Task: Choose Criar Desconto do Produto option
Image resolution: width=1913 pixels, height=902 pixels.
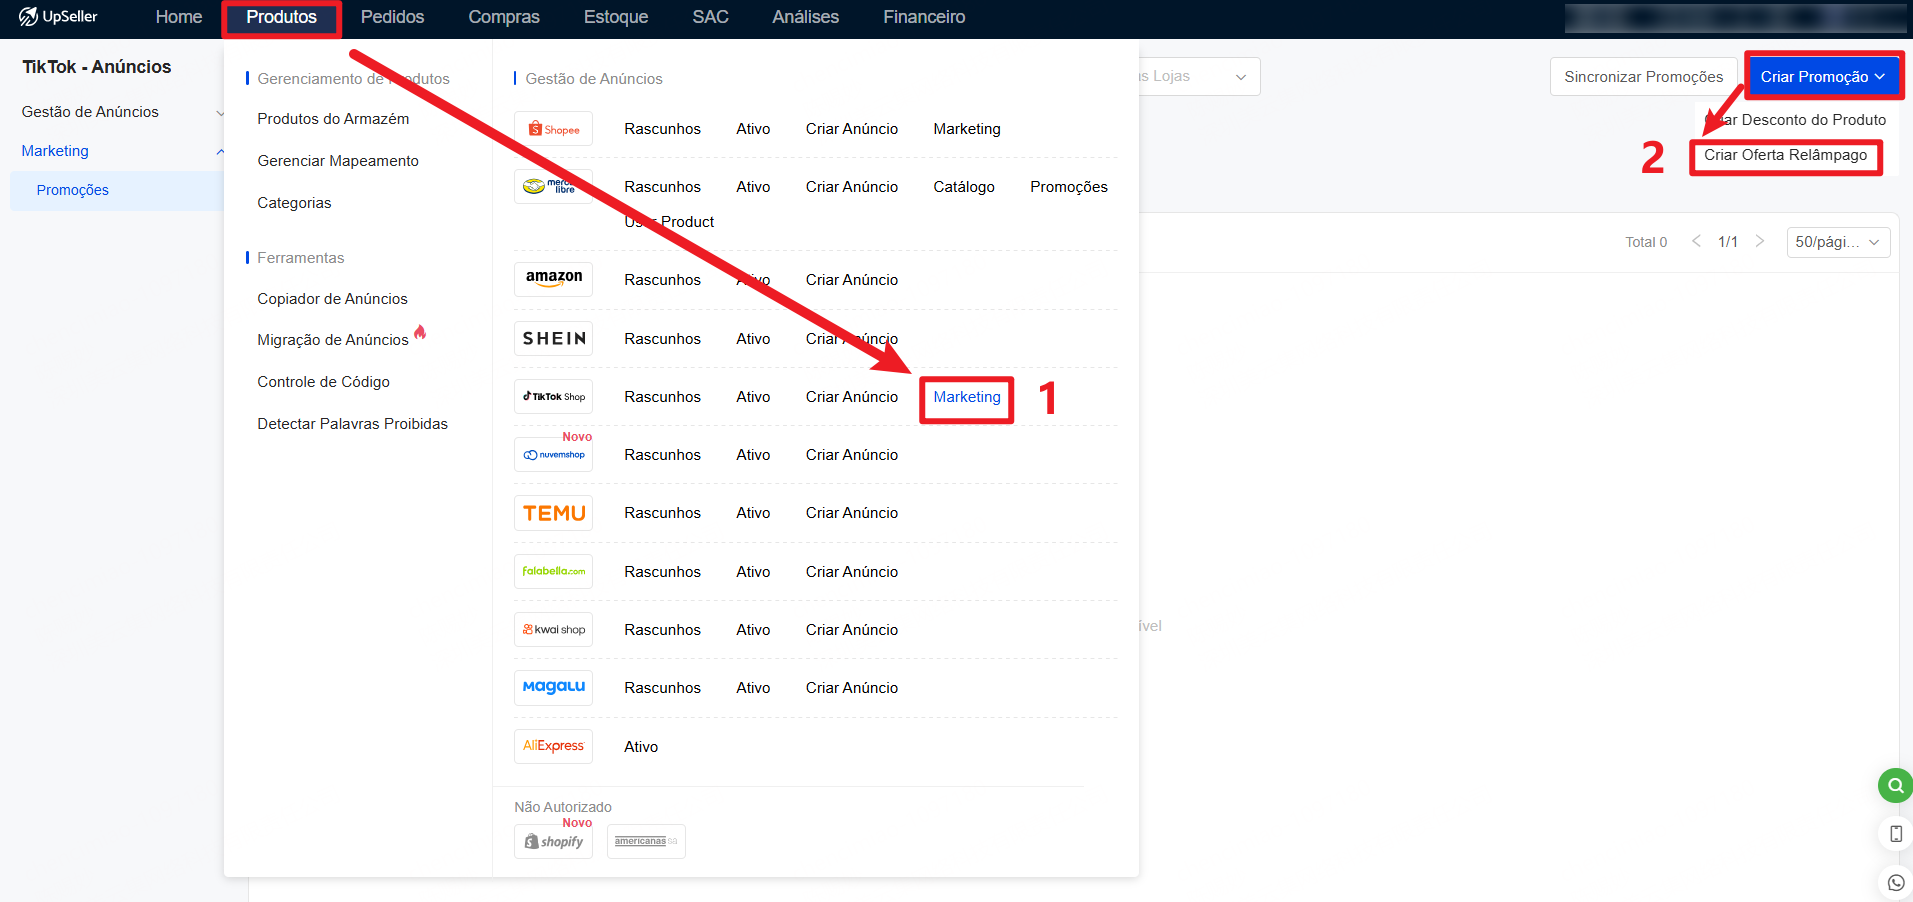Action: pyautogui.click(x=1795, y=120)
